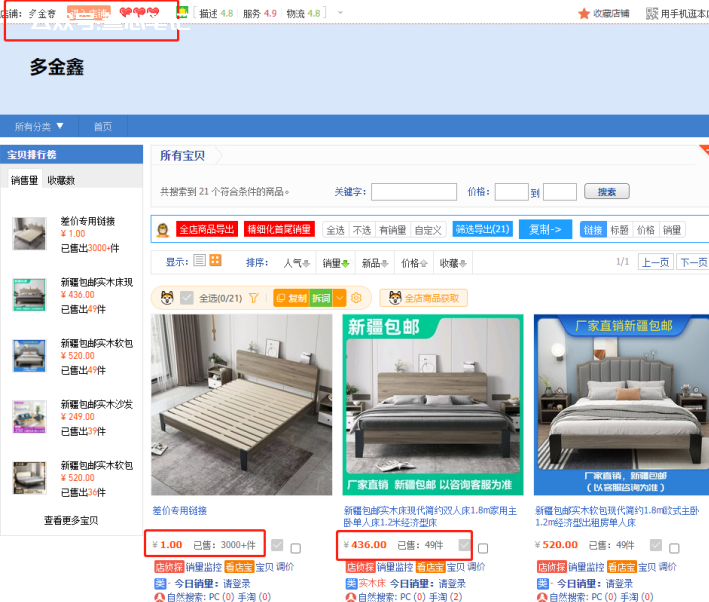709x602 pixels.
Task: Click the red 精细化首尾销量 button
Action: coord(279,229)
